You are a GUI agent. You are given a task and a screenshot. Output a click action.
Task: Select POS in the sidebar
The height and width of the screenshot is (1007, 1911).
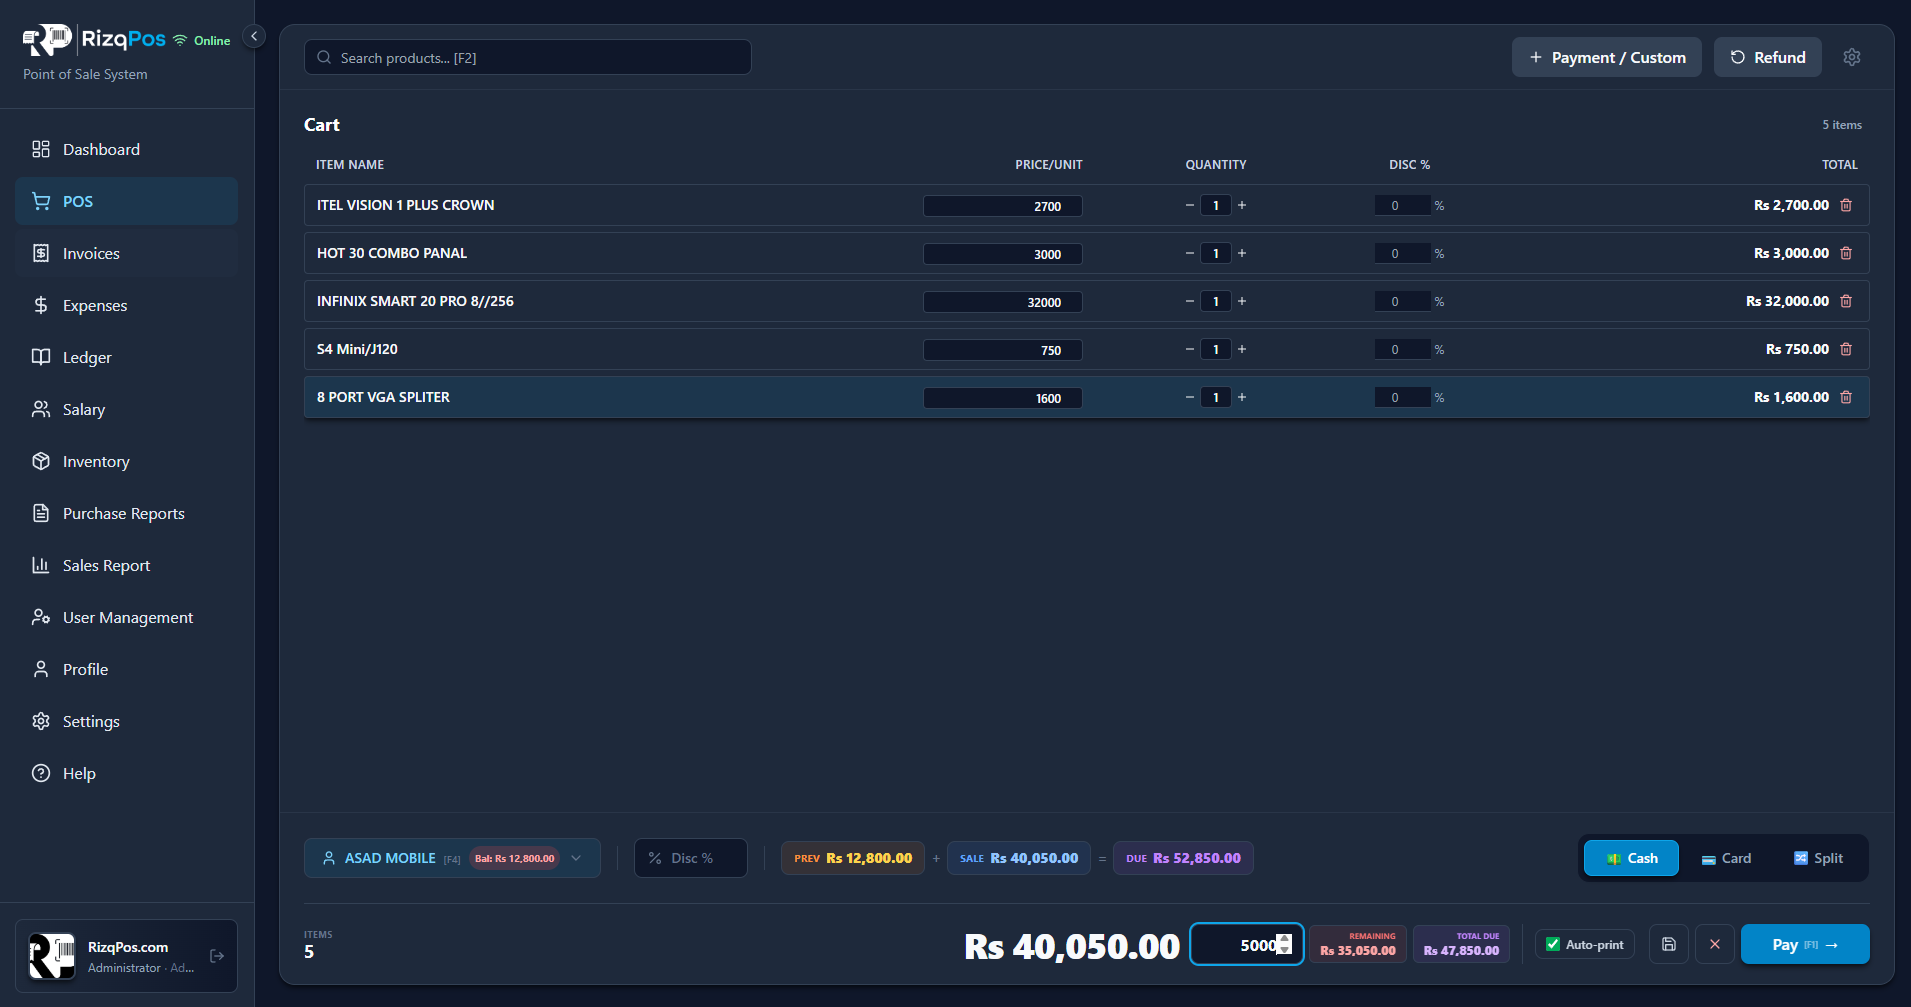pos(126,201)
